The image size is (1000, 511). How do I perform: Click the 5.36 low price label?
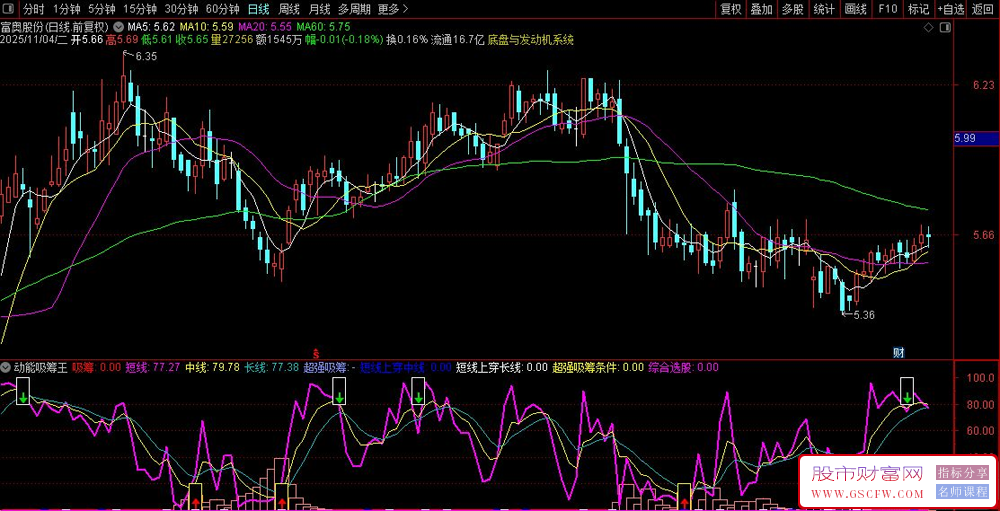coord(865,315)
